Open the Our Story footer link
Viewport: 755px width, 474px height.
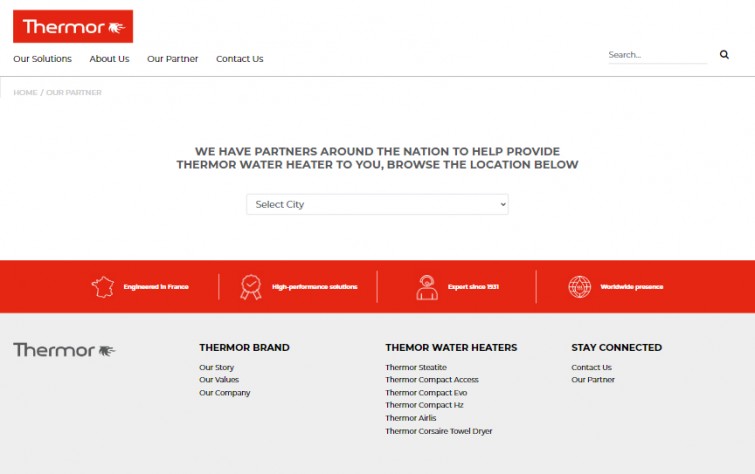tap(217, 367)
